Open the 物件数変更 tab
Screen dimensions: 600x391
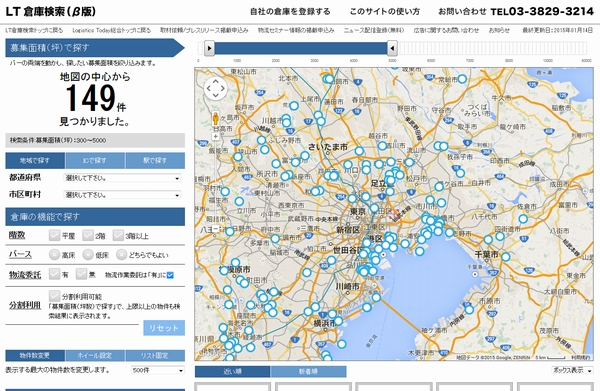[x=35, y=355]
